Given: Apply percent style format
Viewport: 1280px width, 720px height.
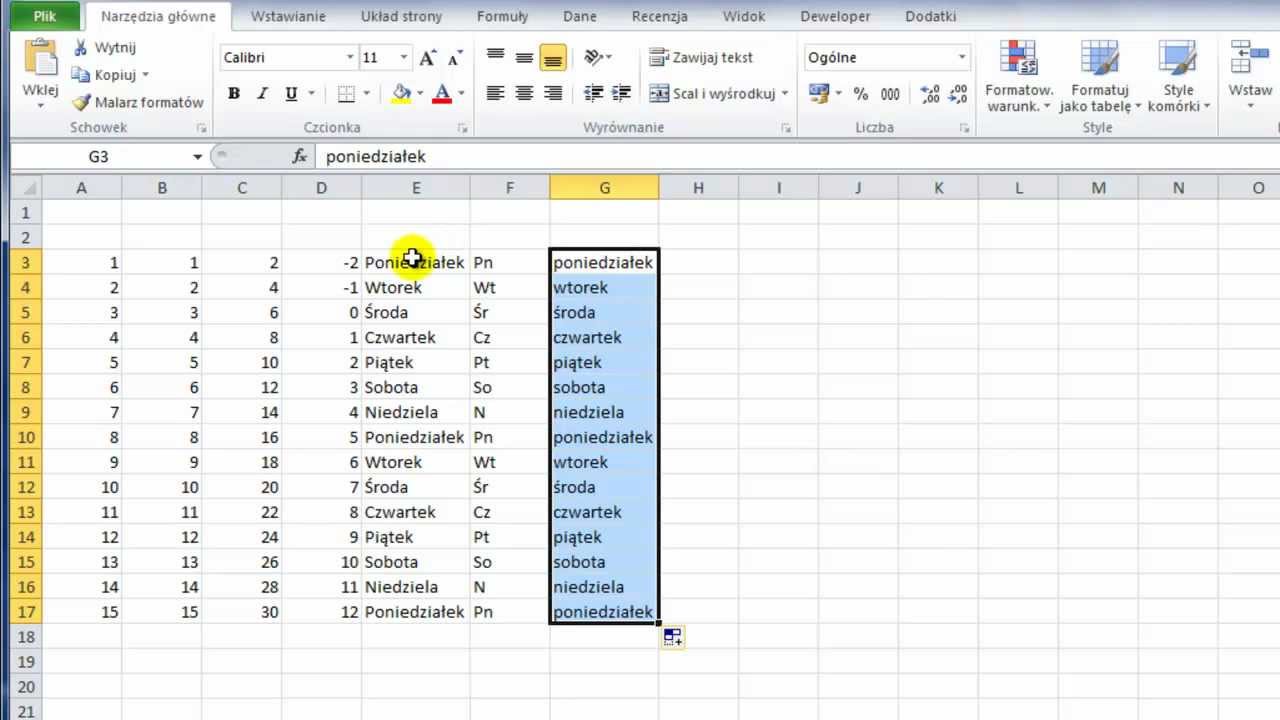Looking at the screenshot, I should (x=863, y=93).
